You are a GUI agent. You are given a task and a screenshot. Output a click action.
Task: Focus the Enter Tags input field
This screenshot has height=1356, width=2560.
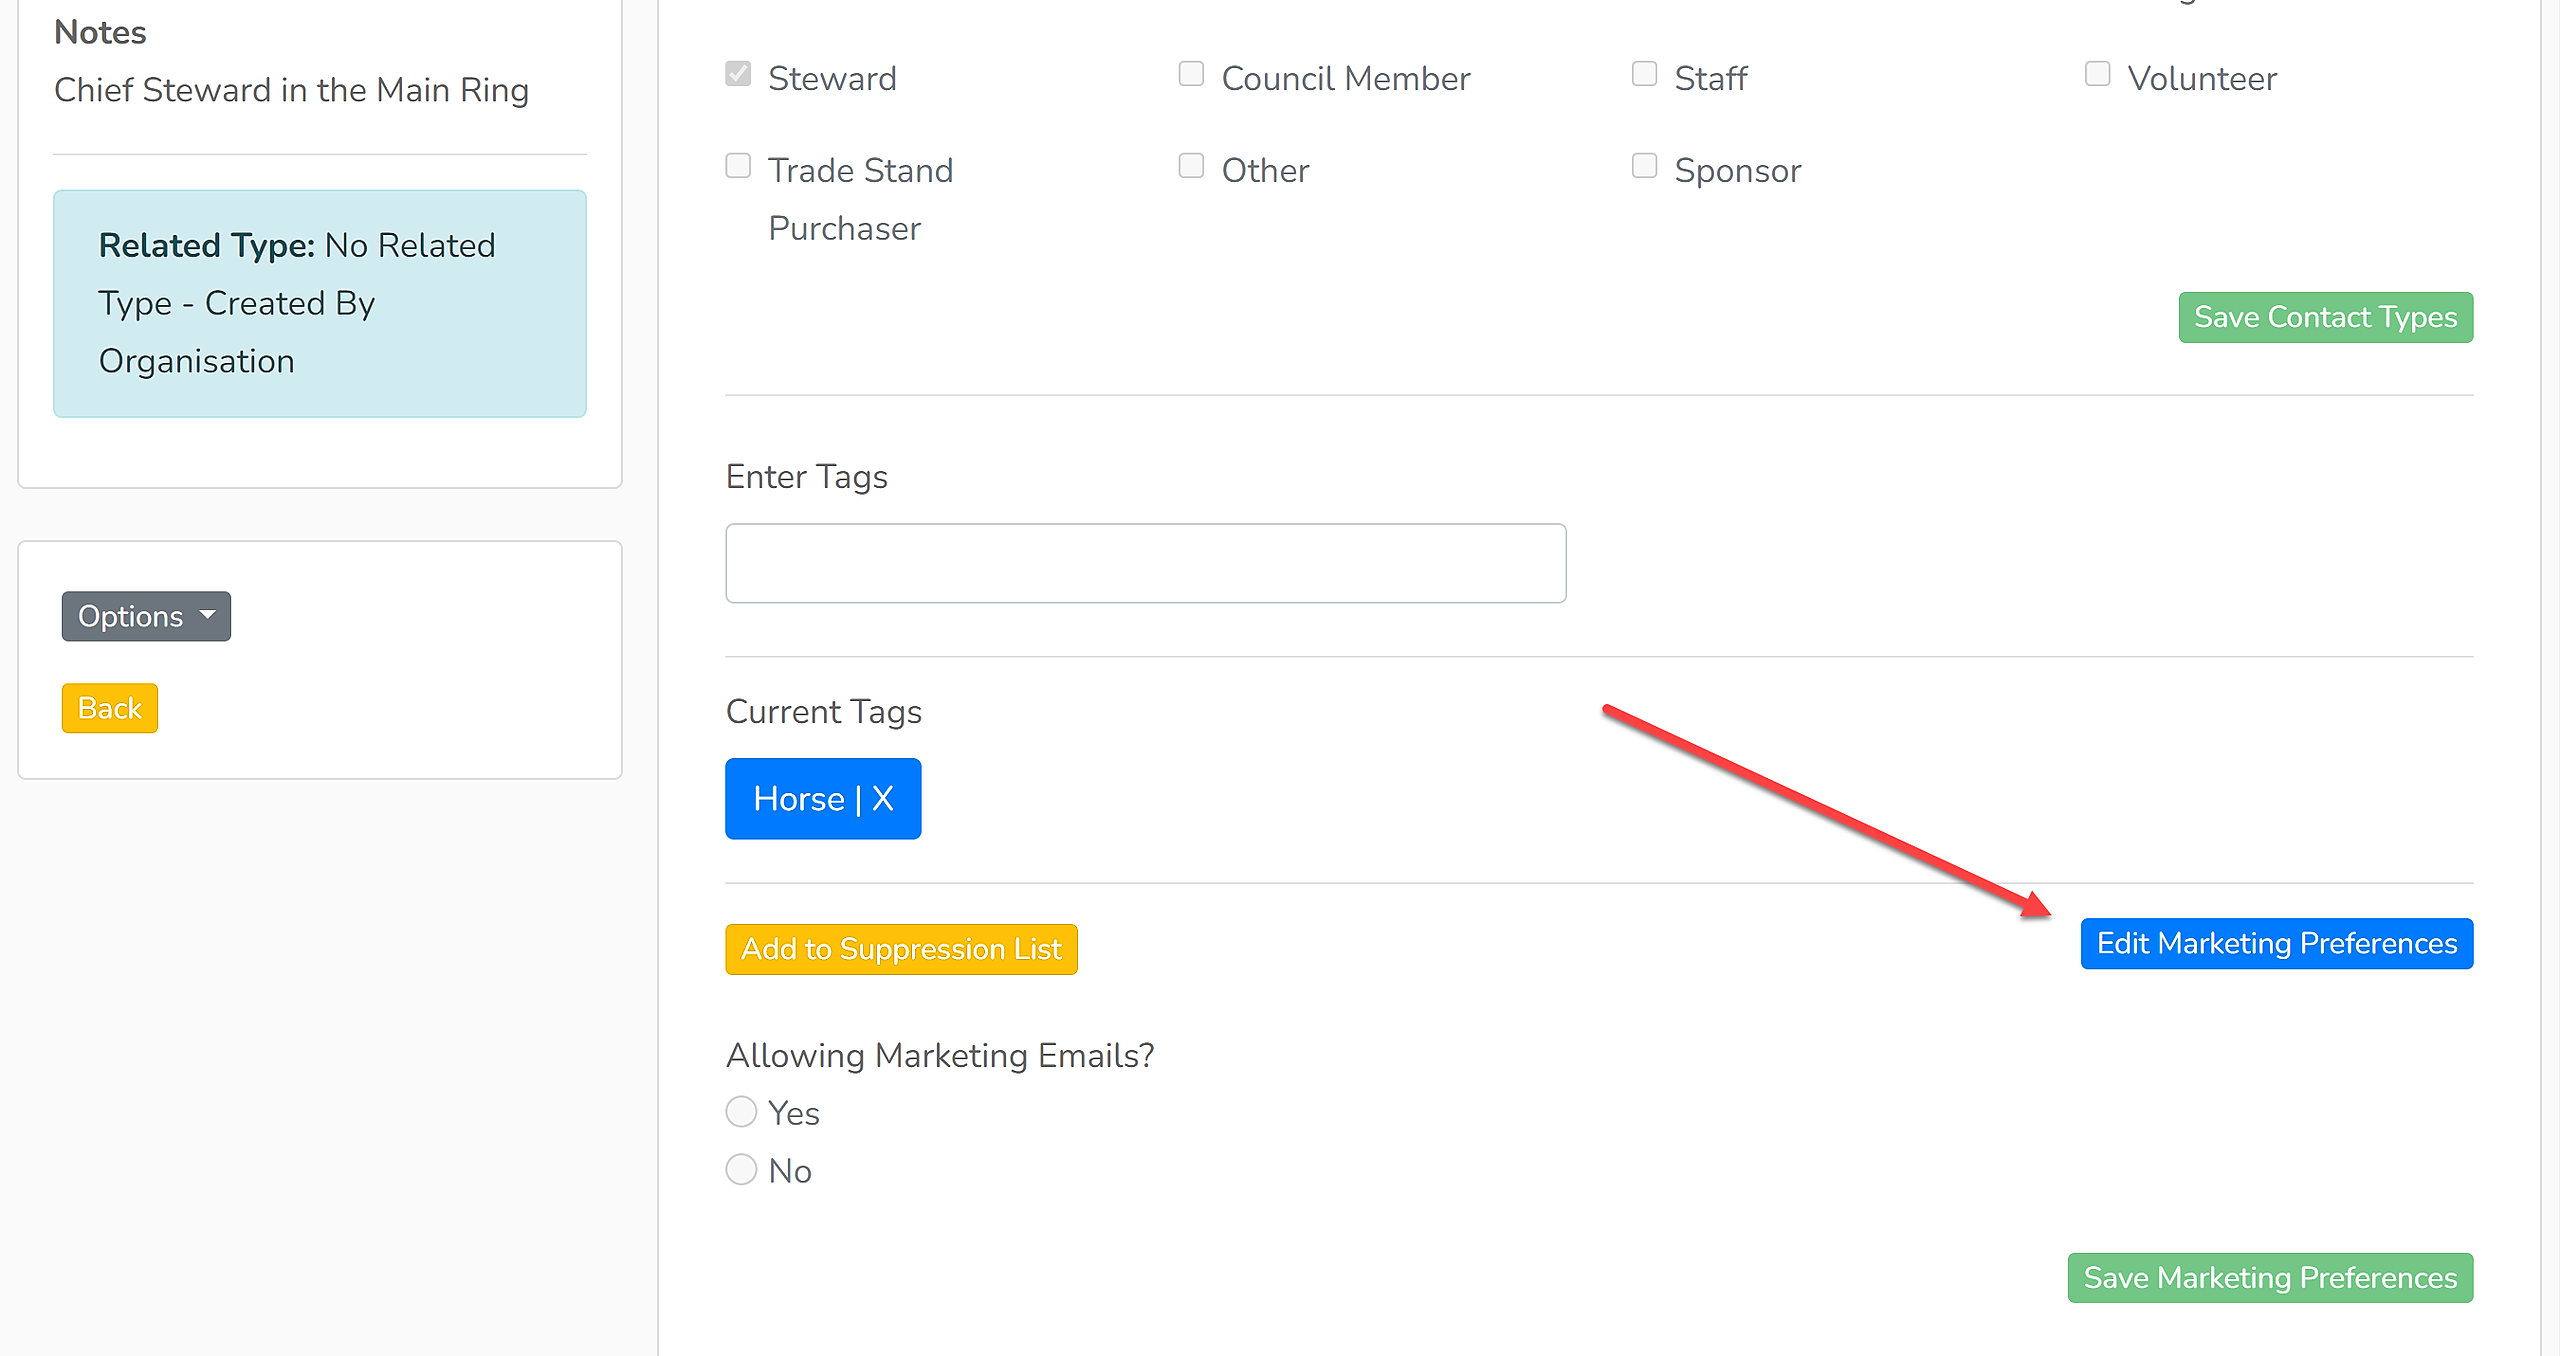[1146, 563]
